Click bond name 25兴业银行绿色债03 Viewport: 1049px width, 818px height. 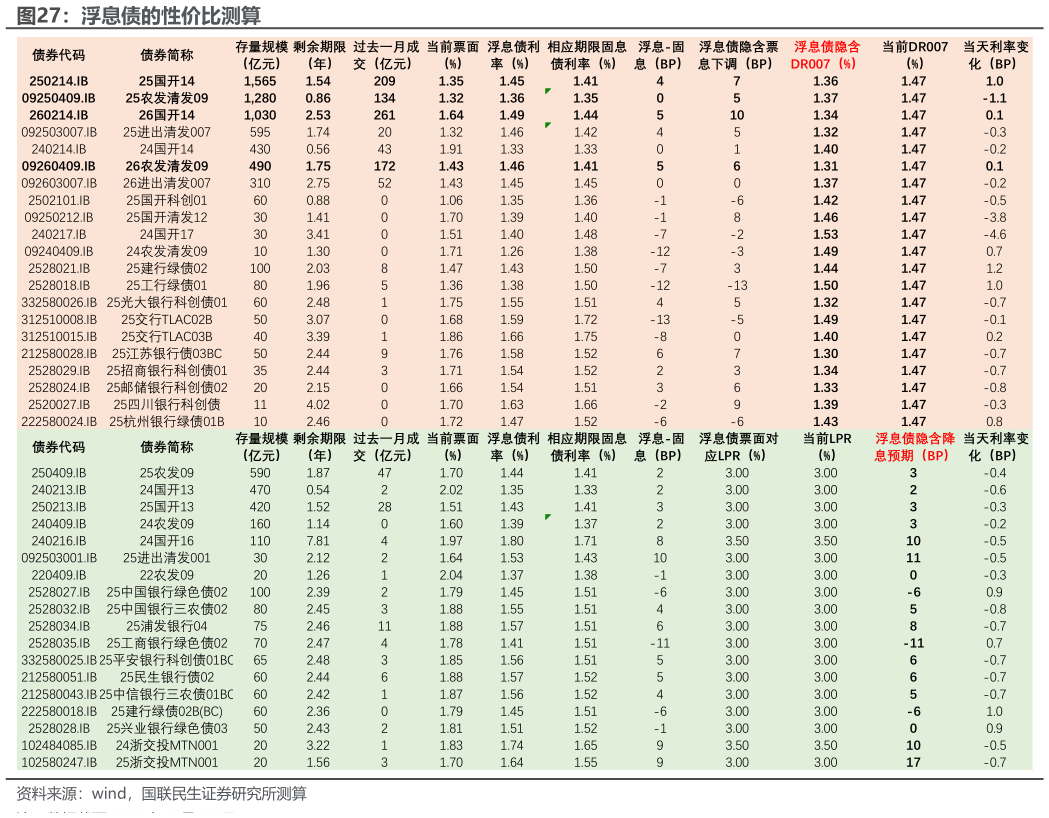(x=167, y=729)
